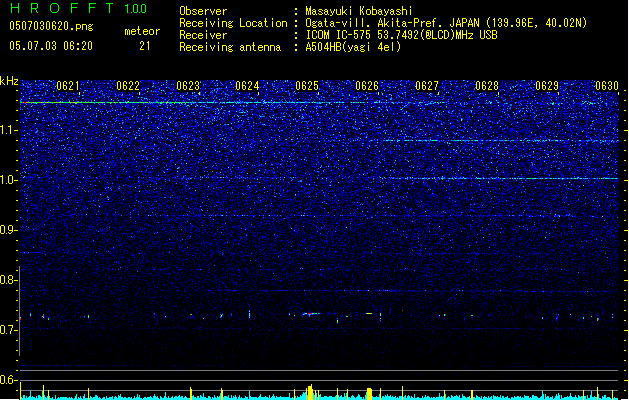Click the 0623 time marker
This screenshot has height=400, width=629.
click(188, 86)
